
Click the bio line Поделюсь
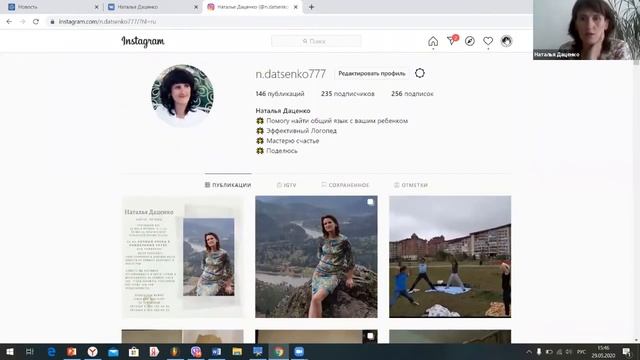click(282, 151)
